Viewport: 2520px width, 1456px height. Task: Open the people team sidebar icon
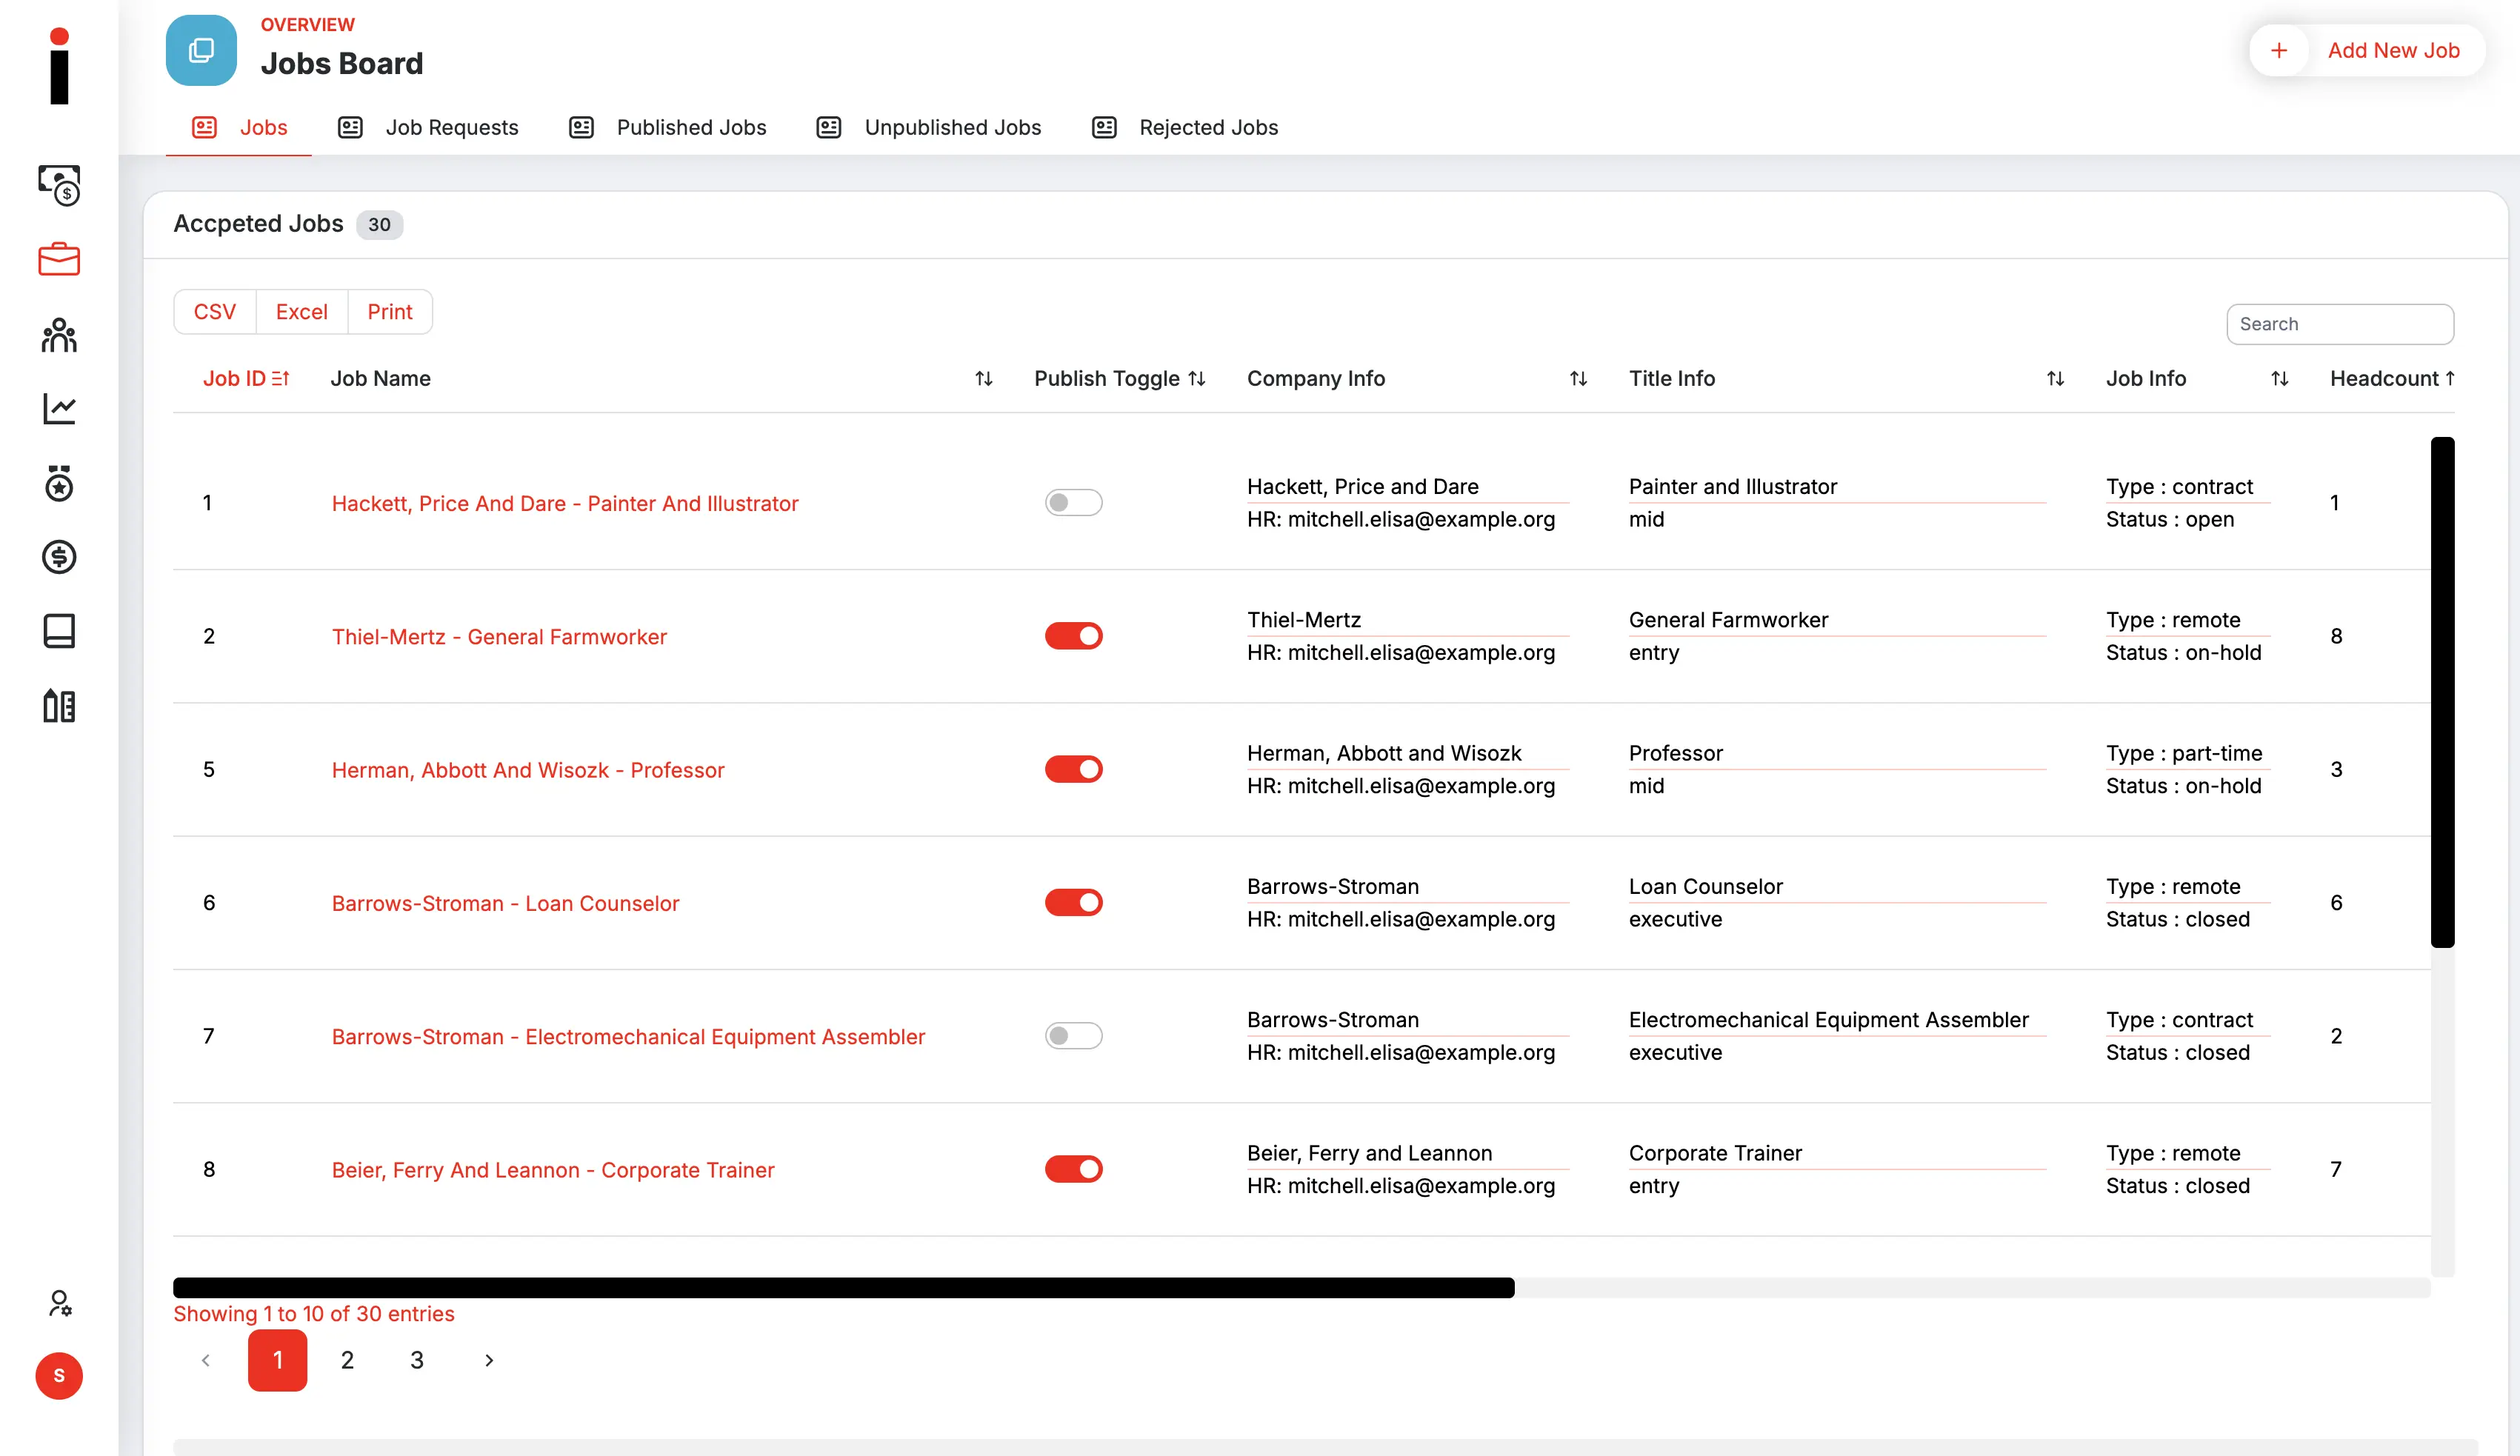click(x=59, y=335)
